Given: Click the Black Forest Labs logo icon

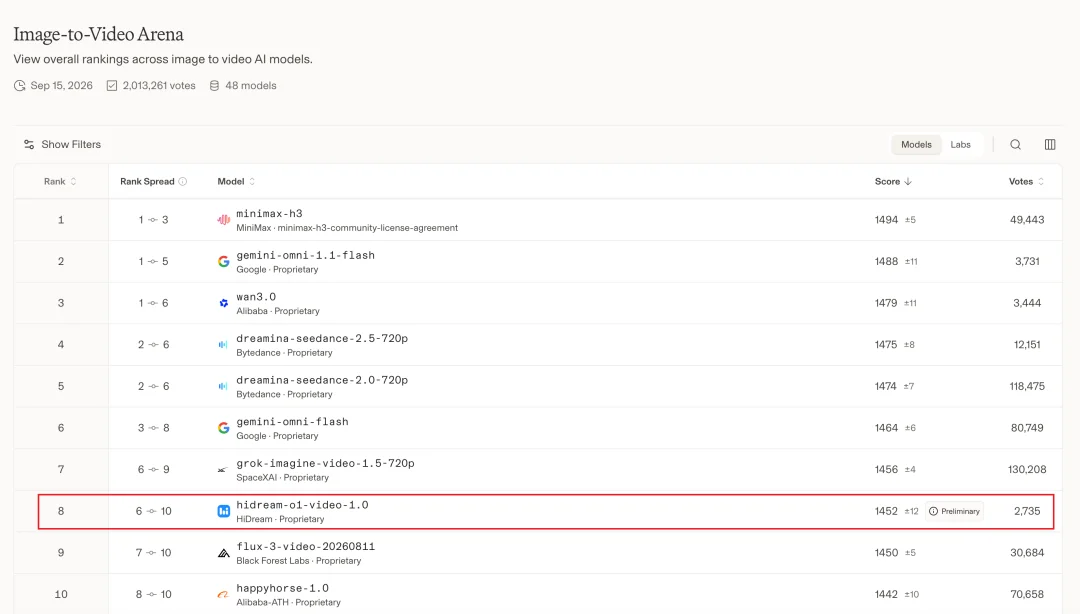Looking at the screenshot, I should coord(223,553).
